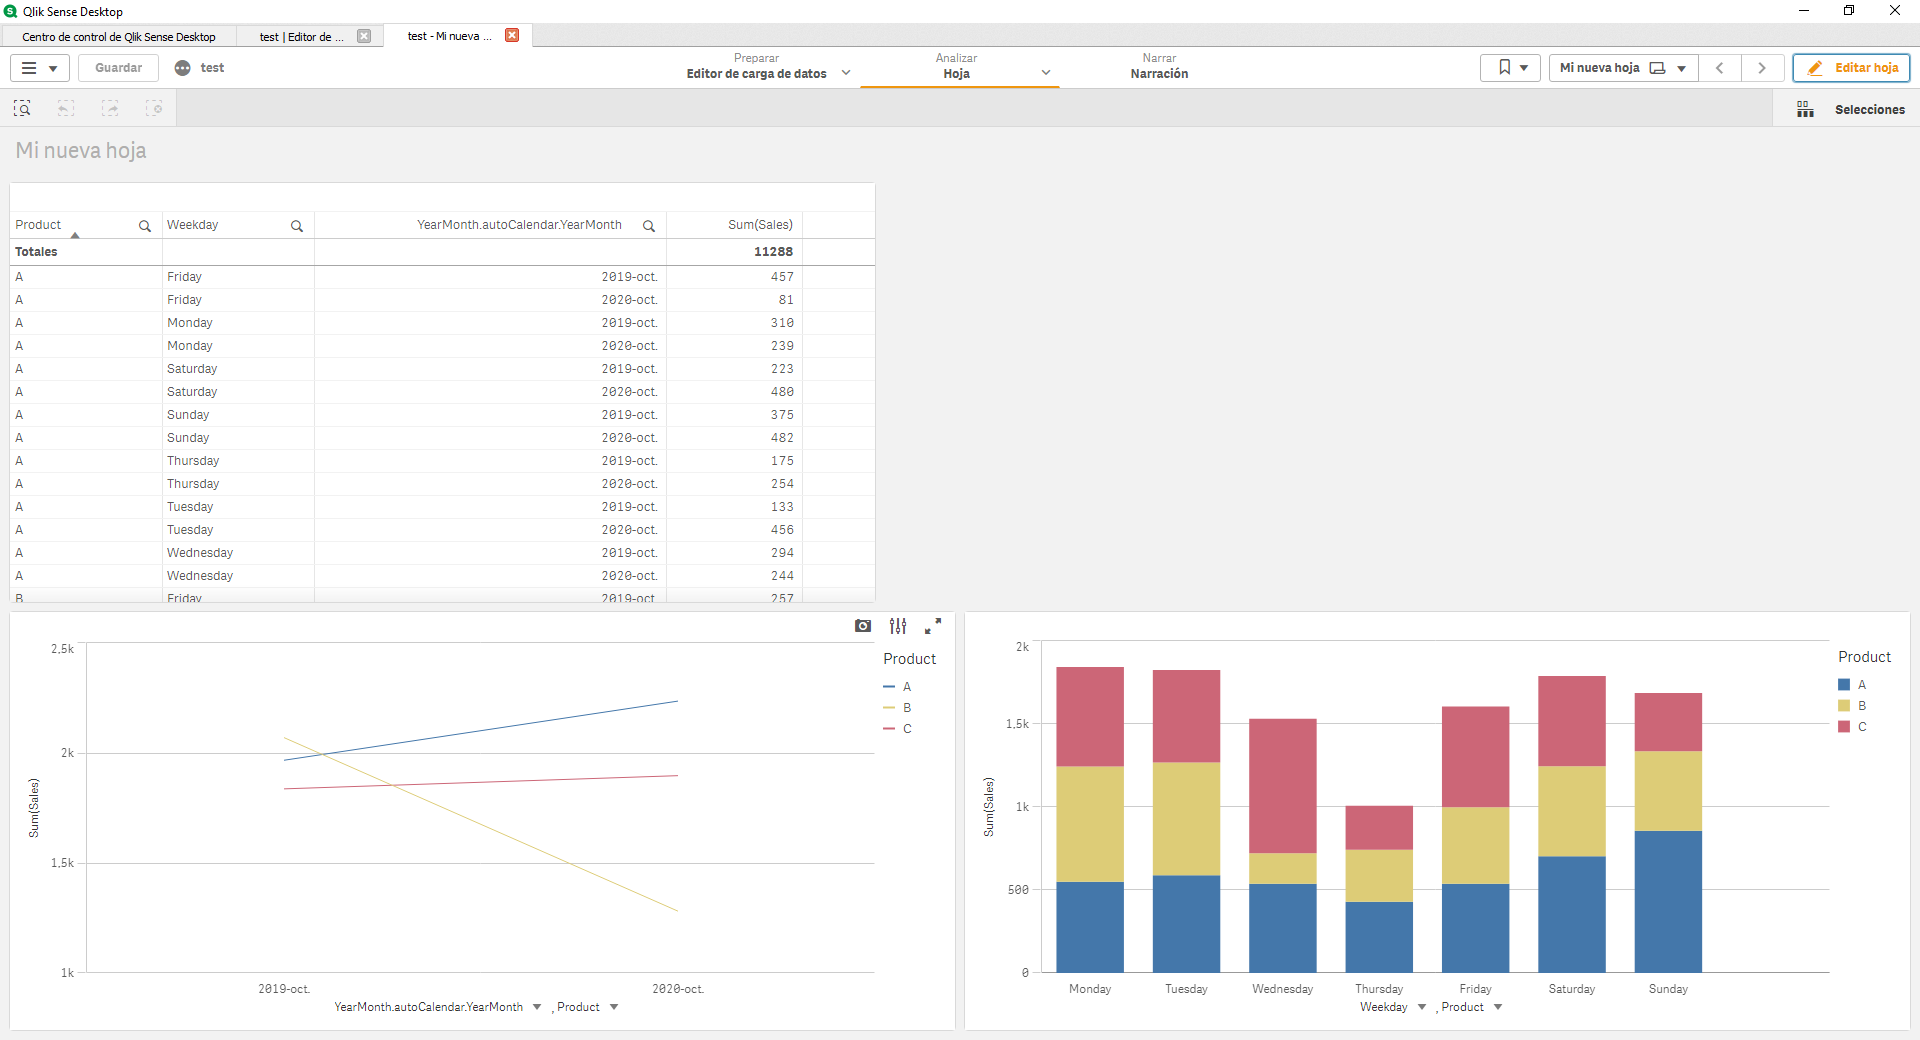The width and height of the screenshot is (1920, 1040).
Task: Open the Mi nueva hoja sheet selector dropdown
Action: pyautogui.click(x=1679, y=68)
